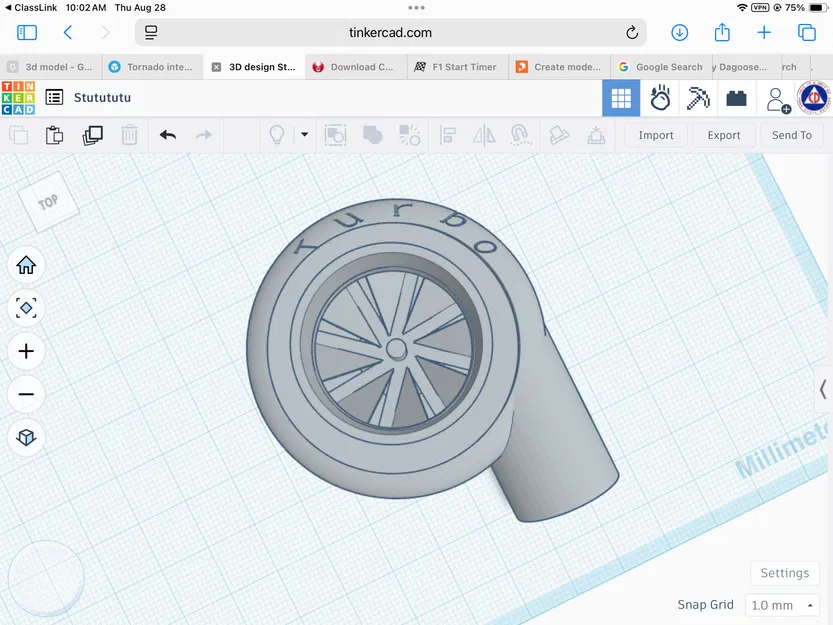The height and width of the screenshot is (625, 833).
Task: Switch to Blocks editor via pickaxe icon
Action: point(697,98)
